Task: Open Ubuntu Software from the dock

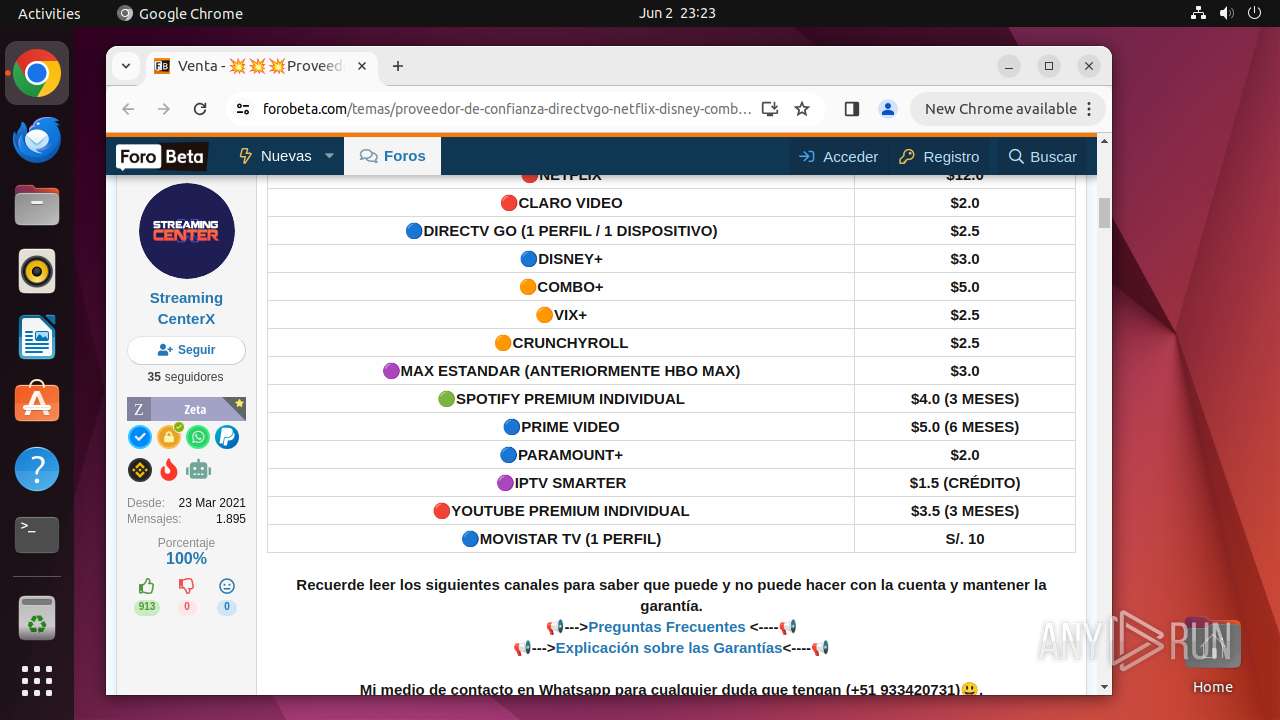Action: pyautogui.click(x=37, y=403)
